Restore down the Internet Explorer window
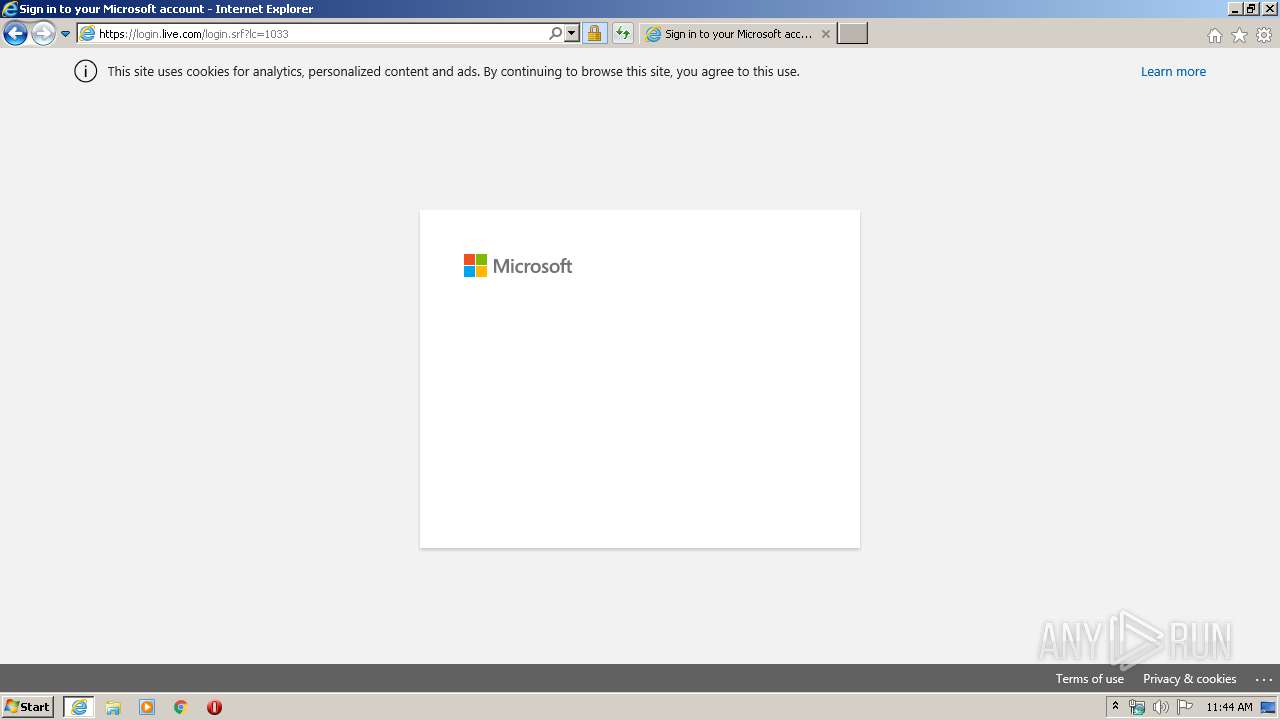Image resolution: width=1280 pixels, height=720 pixels. click(x=1251, y=9)
